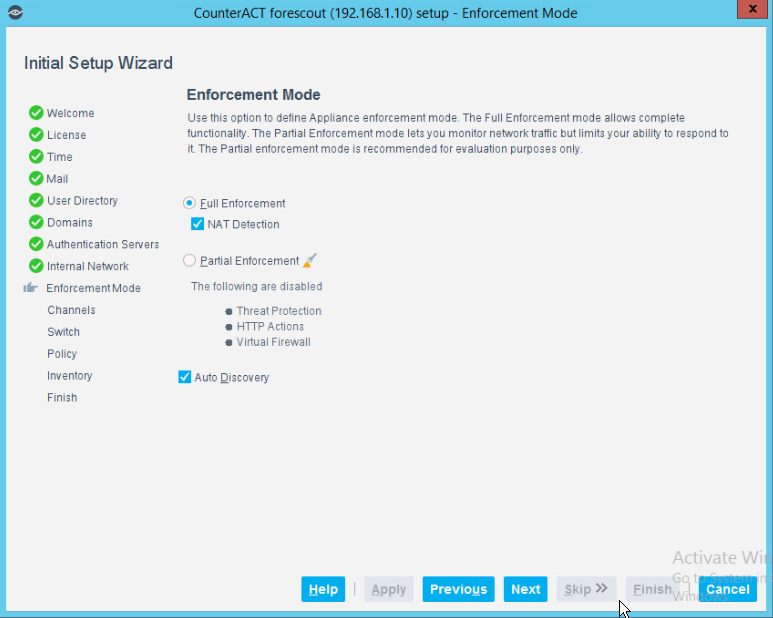Viewport: 773px width, 618px height.
Task: Jump to the Channels step
Action: click(x=71, y=310)
